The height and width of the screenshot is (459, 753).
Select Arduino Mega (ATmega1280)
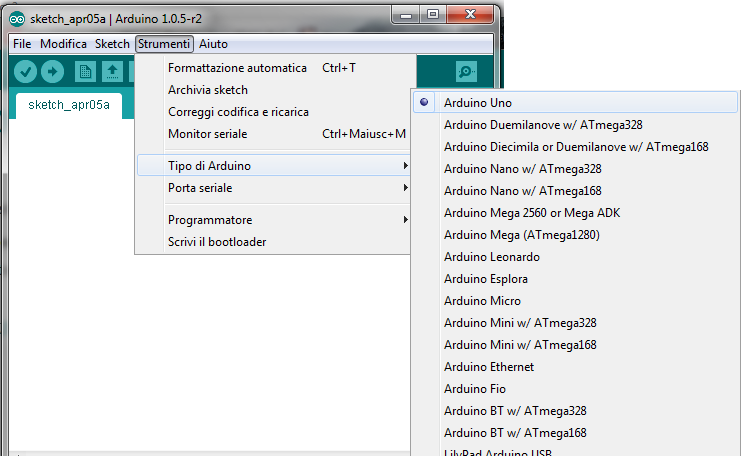click(575, 235)
